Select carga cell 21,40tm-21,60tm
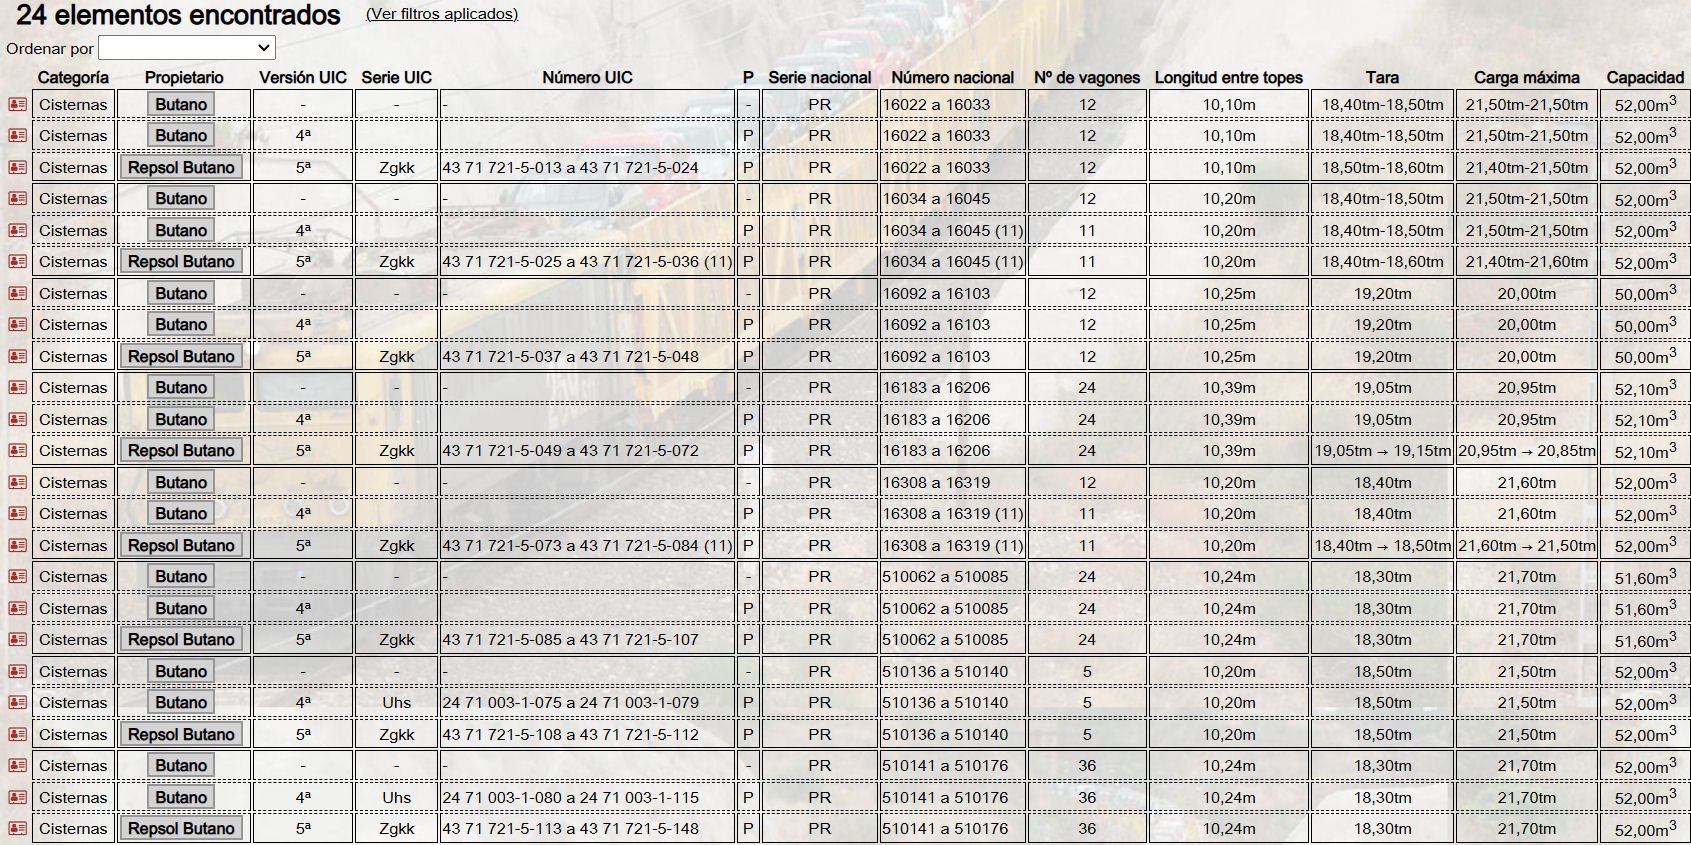 pyautogui.click(x=1527, y=261)
